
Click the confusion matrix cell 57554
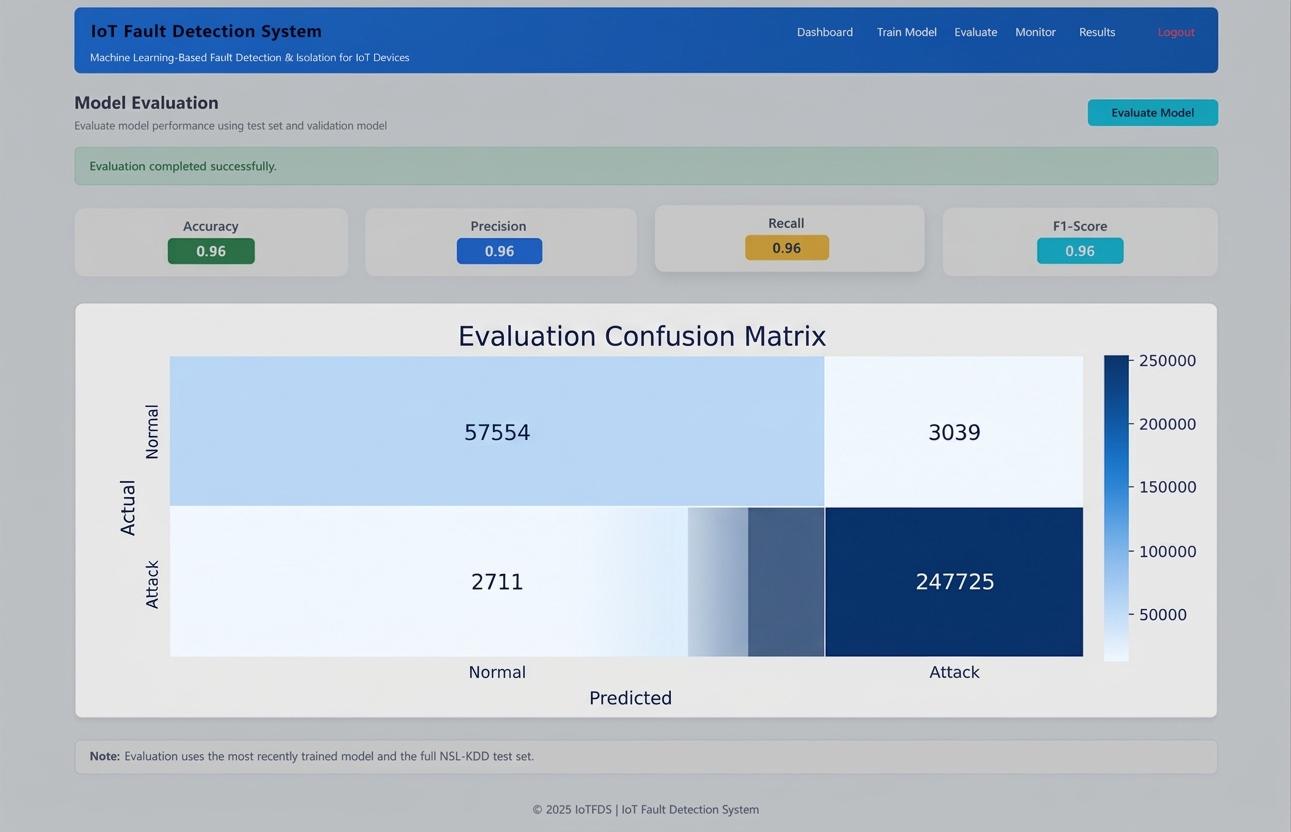click(x=497, y=432)
